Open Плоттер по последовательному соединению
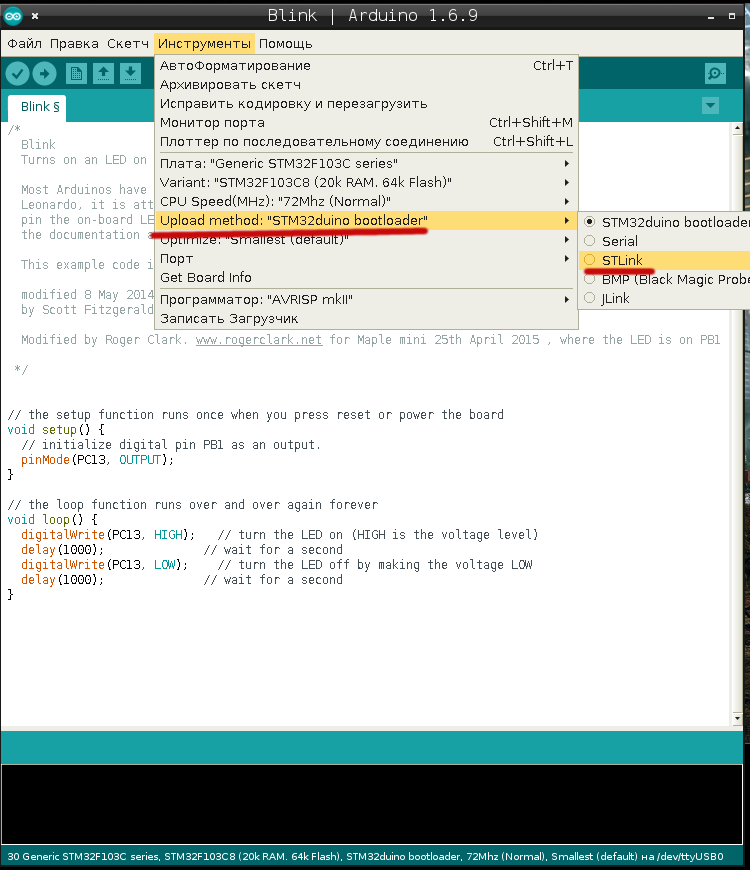The image size is (750, 870). click(366, 141)
